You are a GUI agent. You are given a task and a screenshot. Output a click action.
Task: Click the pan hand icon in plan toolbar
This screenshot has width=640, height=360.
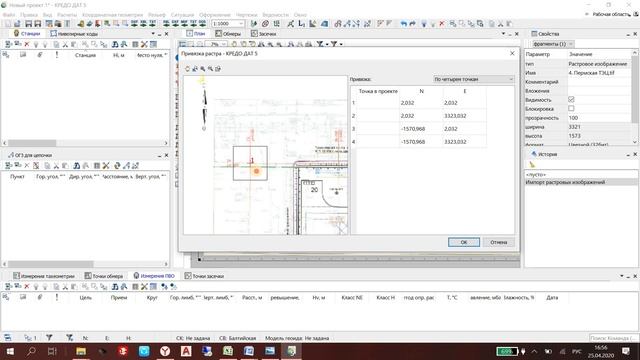click(234, 44)
